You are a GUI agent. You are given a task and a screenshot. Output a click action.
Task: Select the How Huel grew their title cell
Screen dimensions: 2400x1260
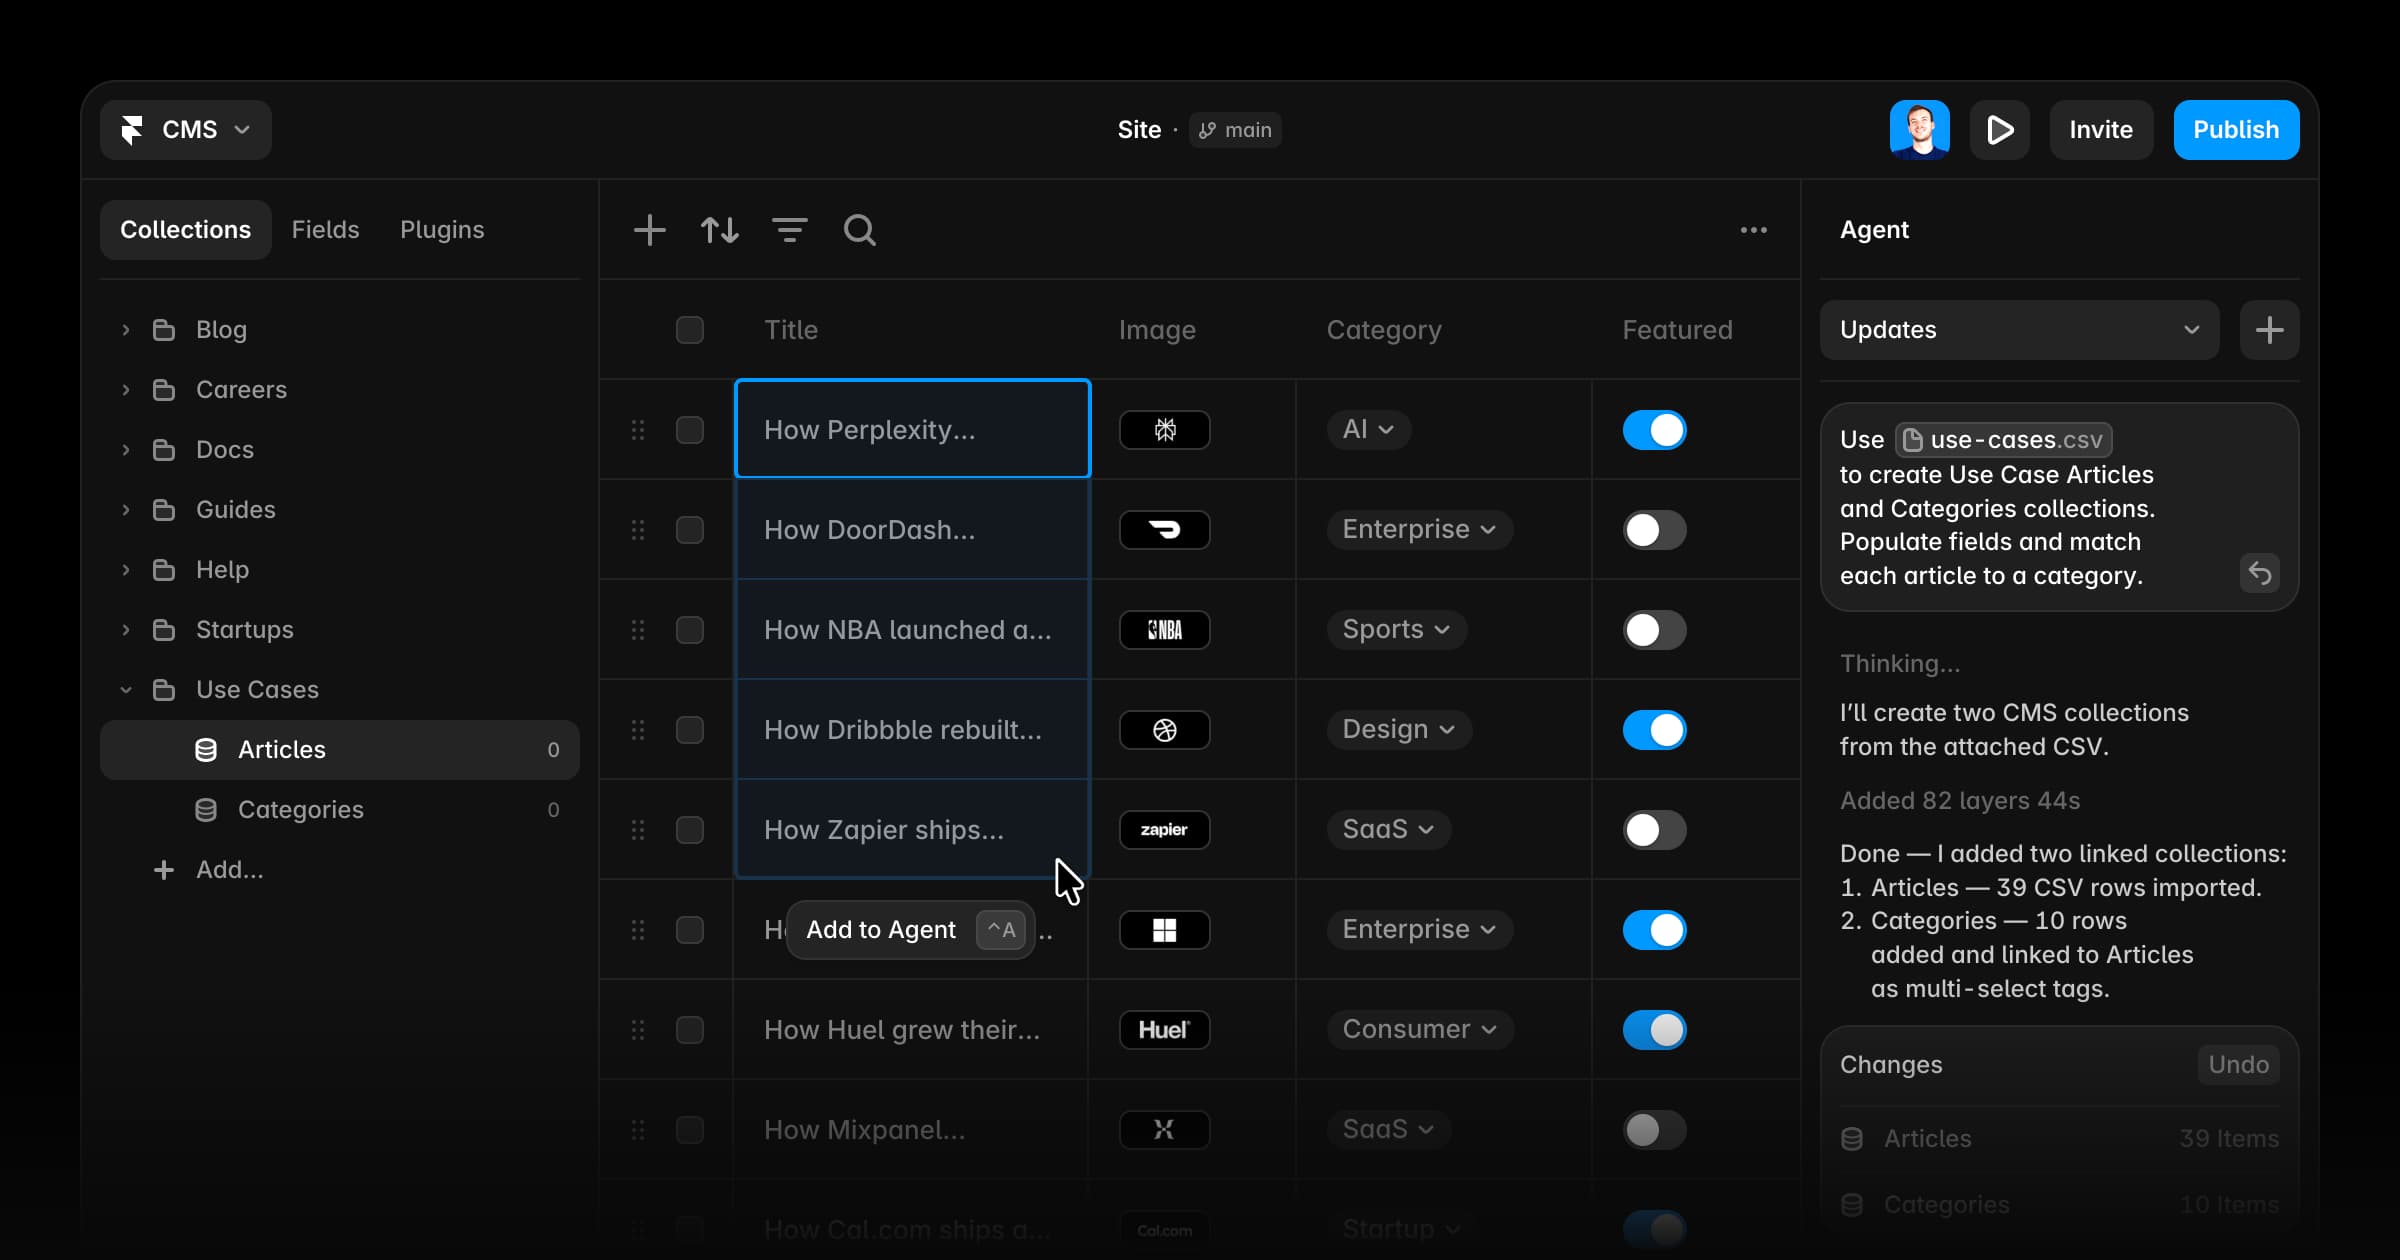(910, 1030)
